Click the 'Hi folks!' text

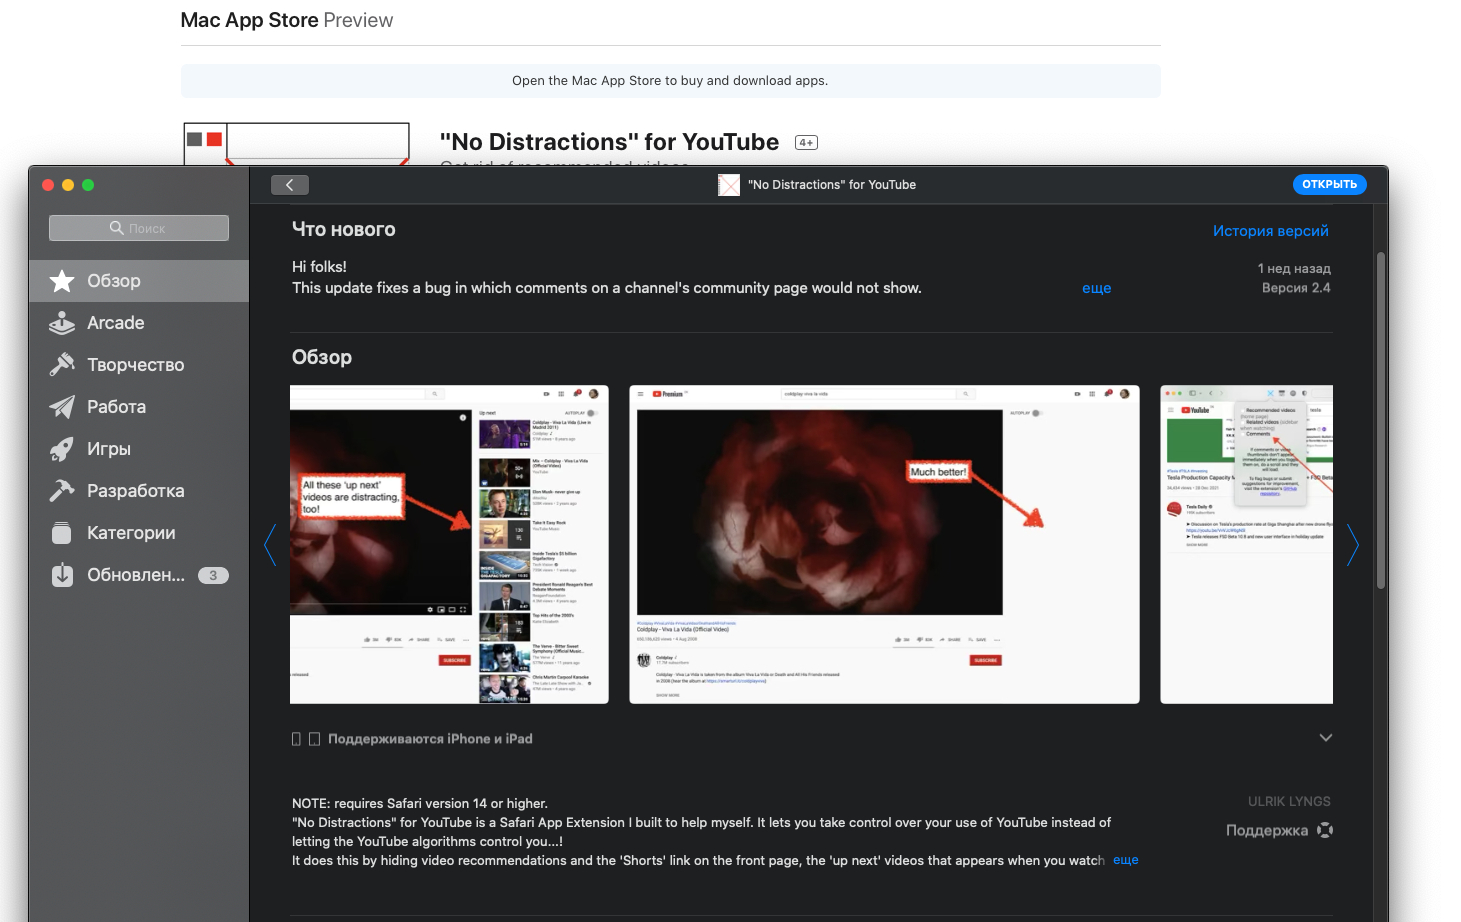[x=319, y=267]
